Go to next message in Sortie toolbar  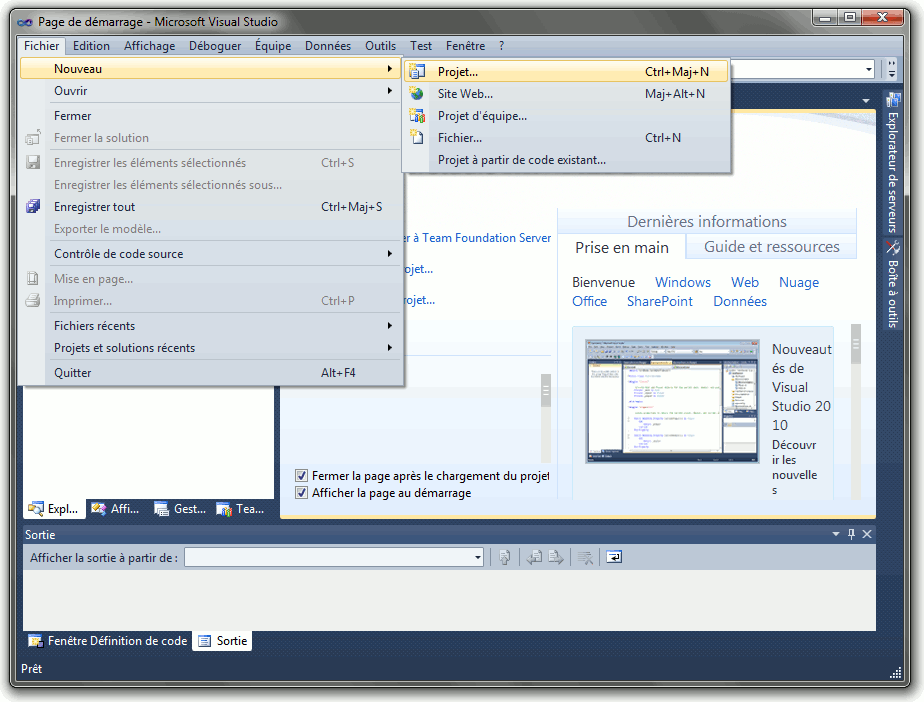coord(556,557)
